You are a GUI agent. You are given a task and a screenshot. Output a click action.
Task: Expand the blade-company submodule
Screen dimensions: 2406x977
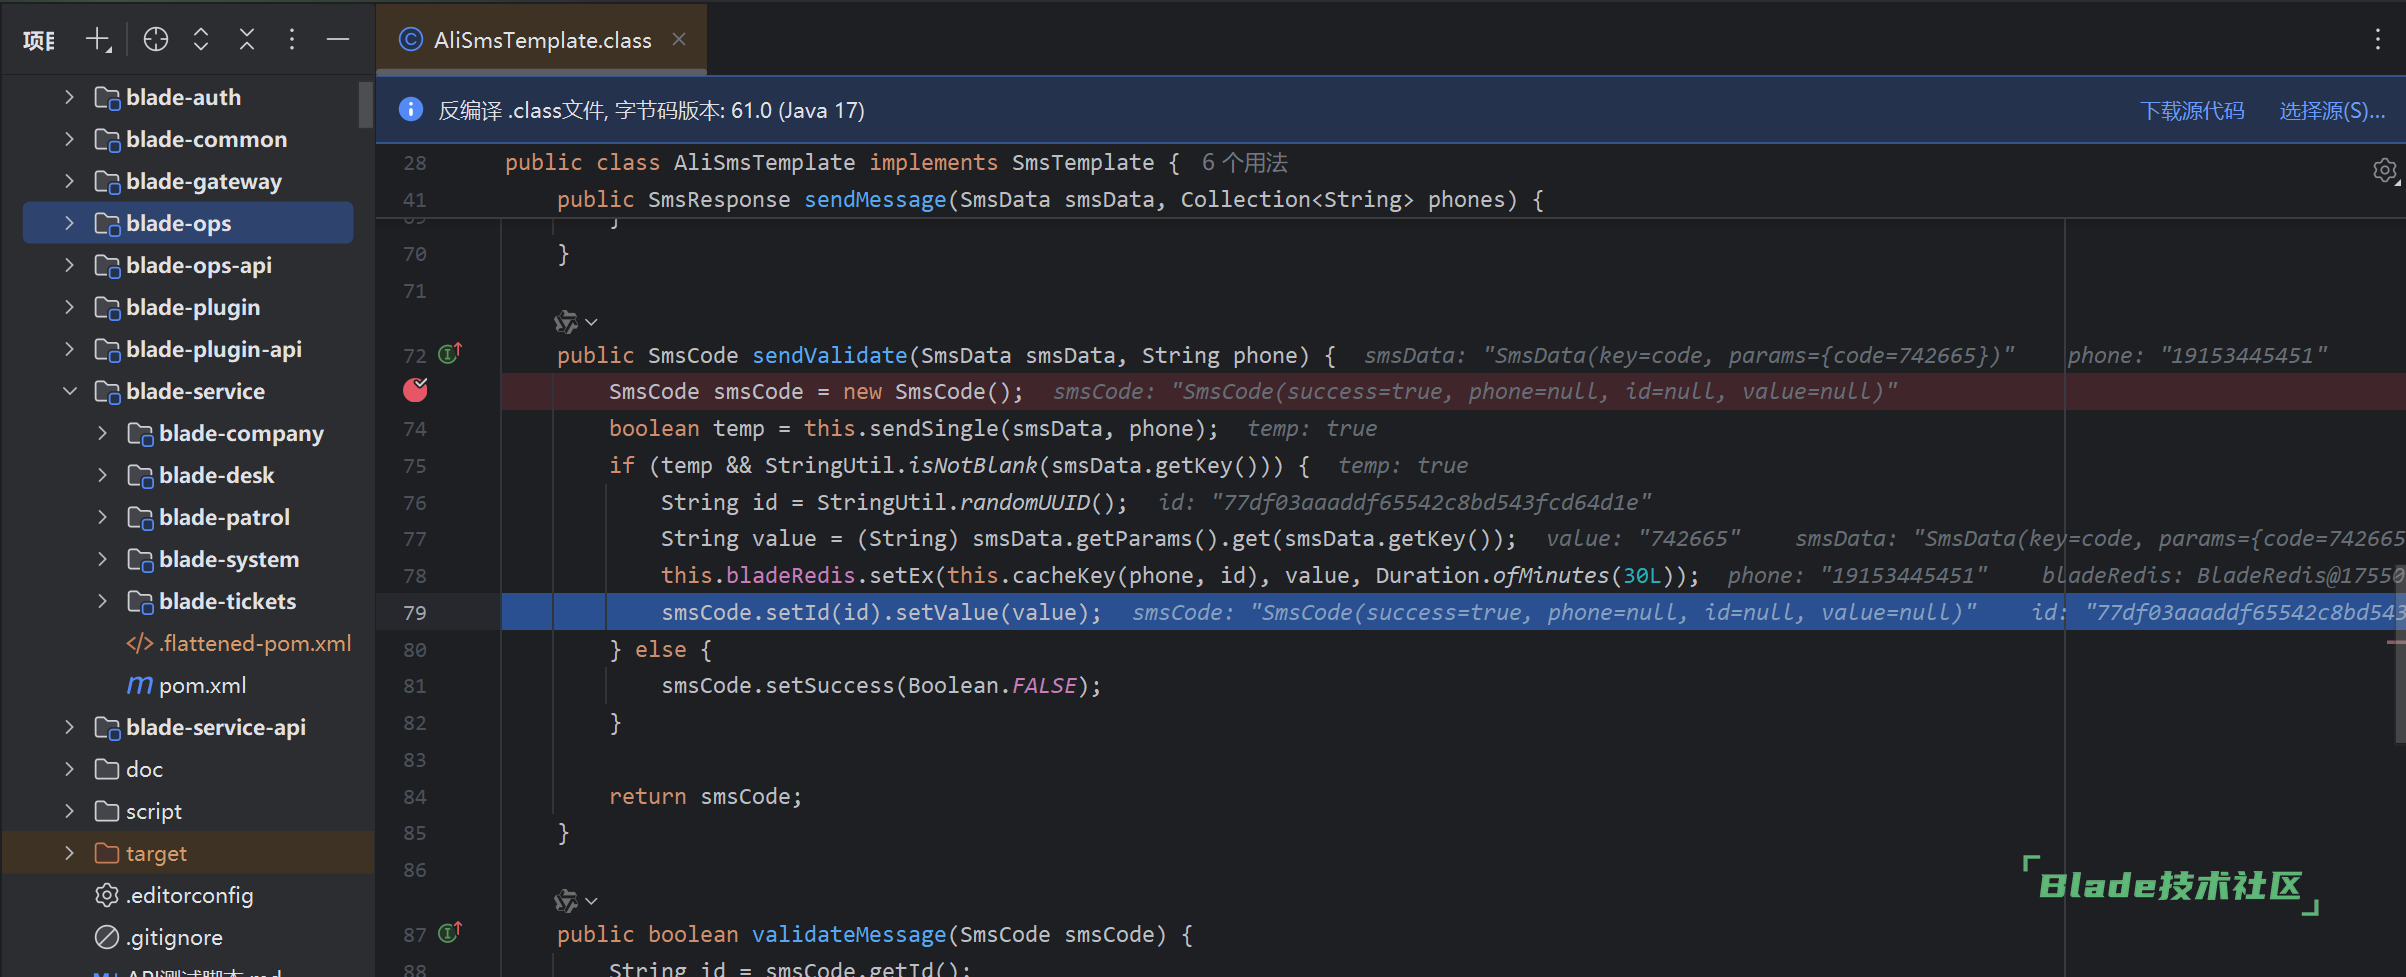pyautogui.click(x=102, y=433)
